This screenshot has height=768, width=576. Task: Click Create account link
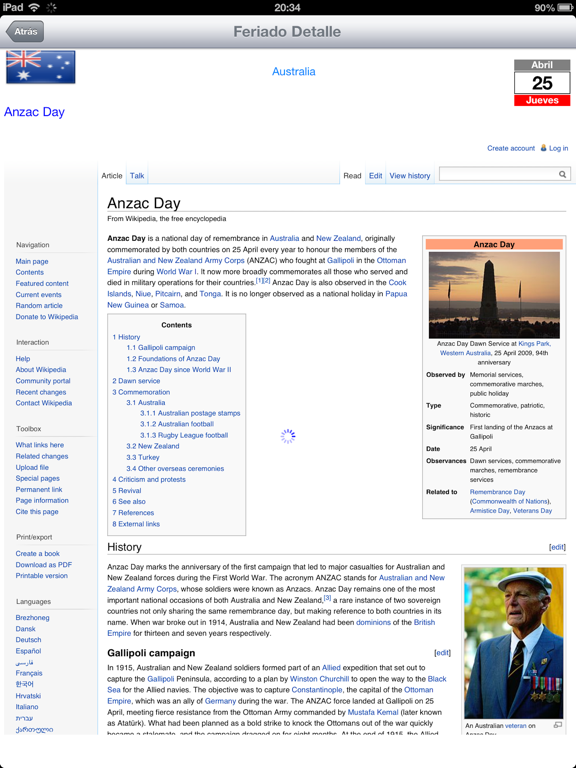point(511,148)
